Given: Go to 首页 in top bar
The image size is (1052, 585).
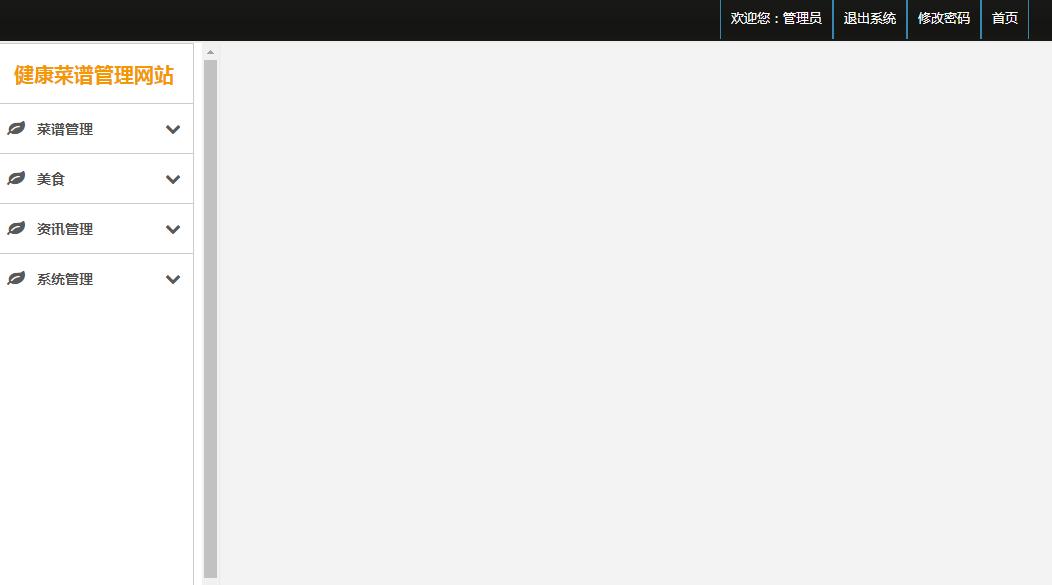Looking at the screenshot, I should pos(1004,19).
